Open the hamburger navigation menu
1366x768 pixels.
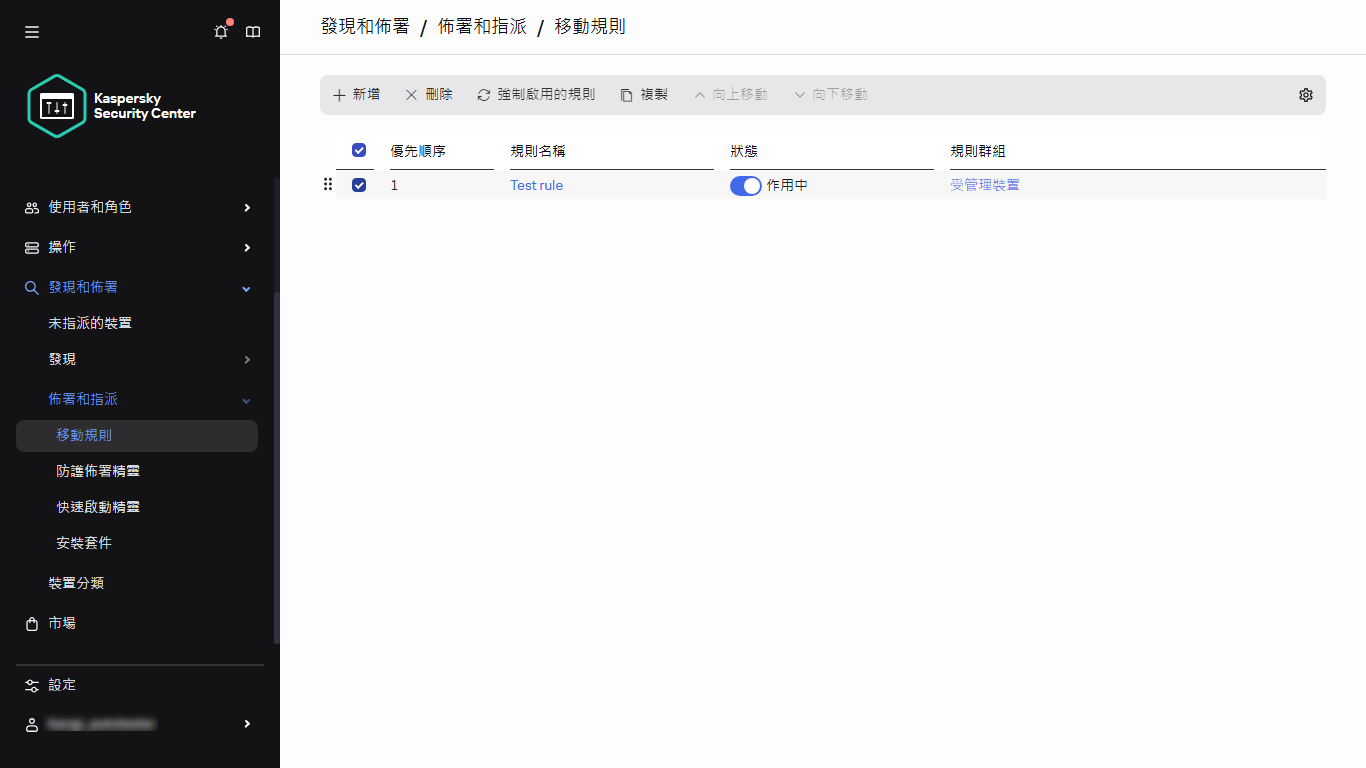31,31
